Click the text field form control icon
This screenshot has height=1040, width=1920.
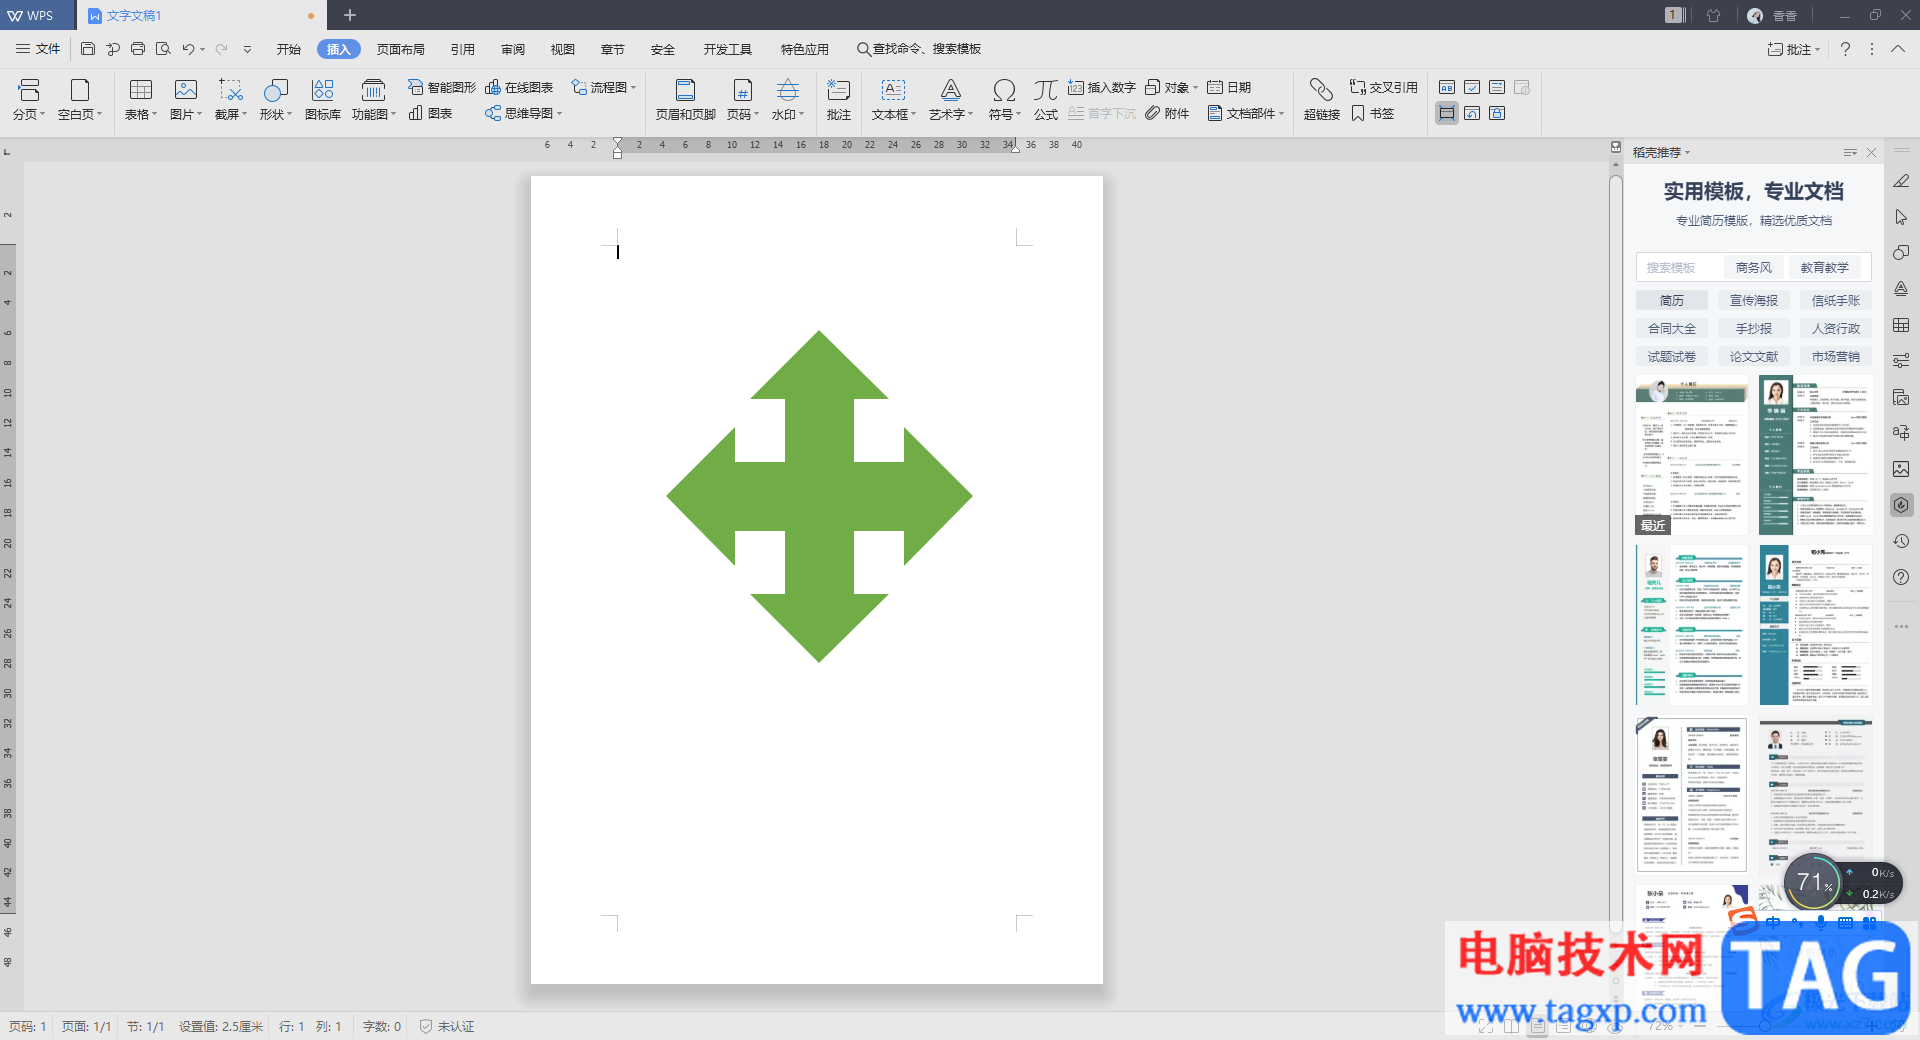point(1447,88)
